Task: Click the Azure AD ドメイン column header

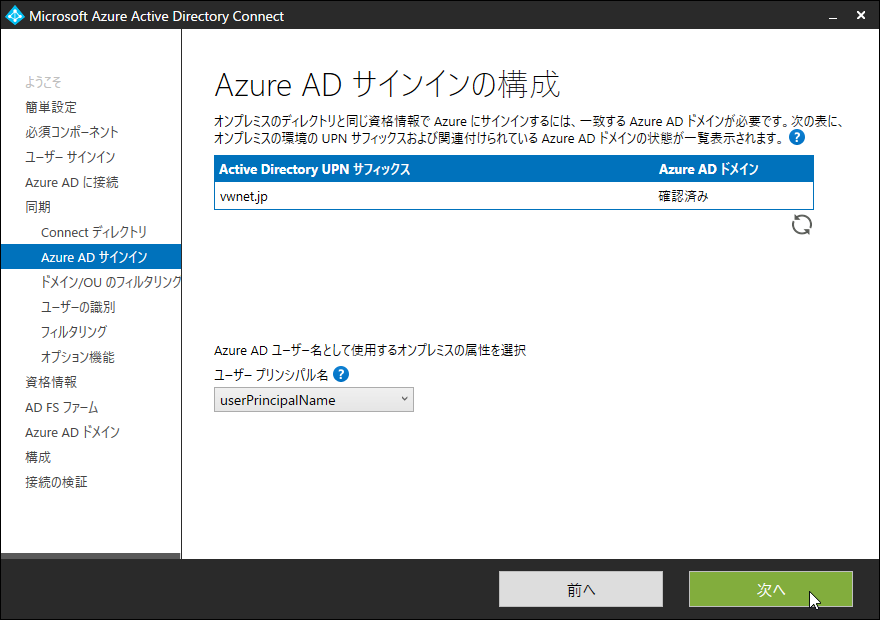Action: point(708,169)
